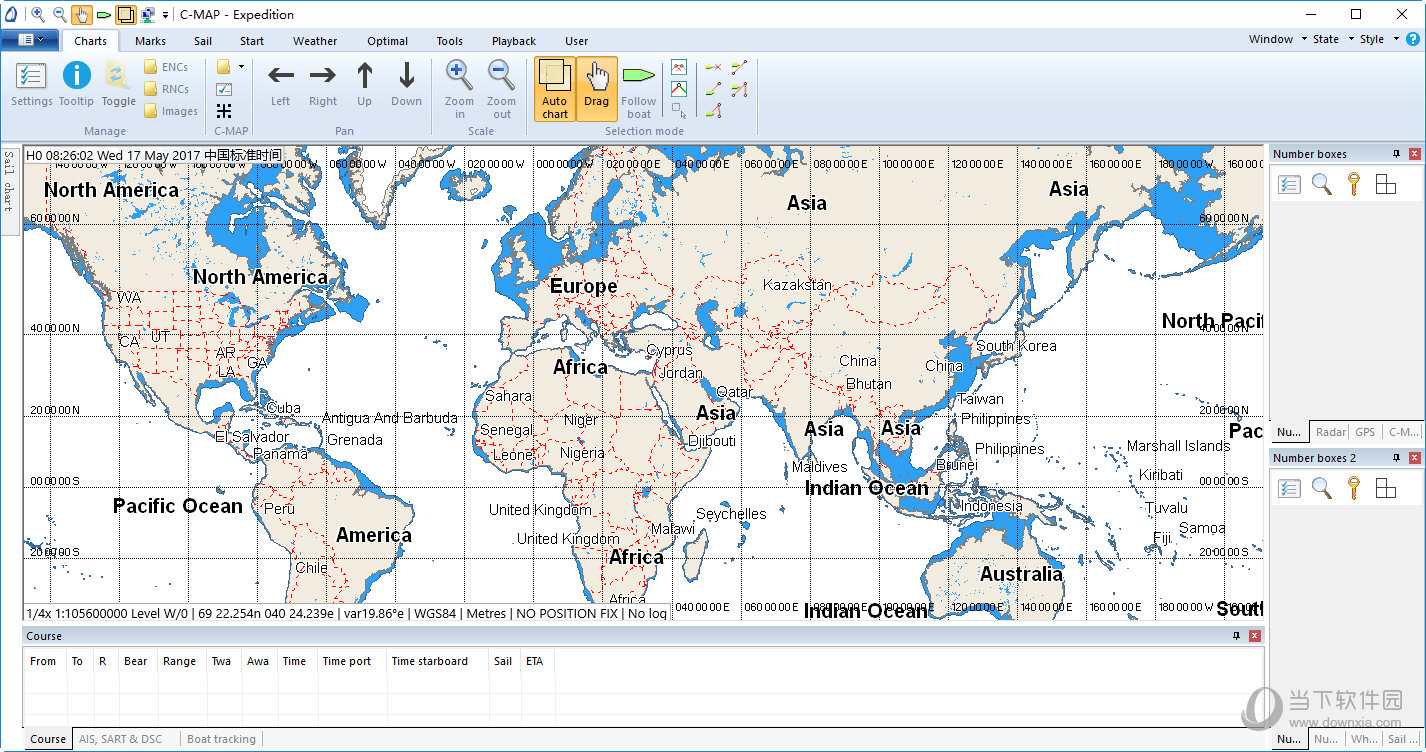The image size is (1426, 752).
Task: Toggle Follow boat mode
Action: coord(638,88)
